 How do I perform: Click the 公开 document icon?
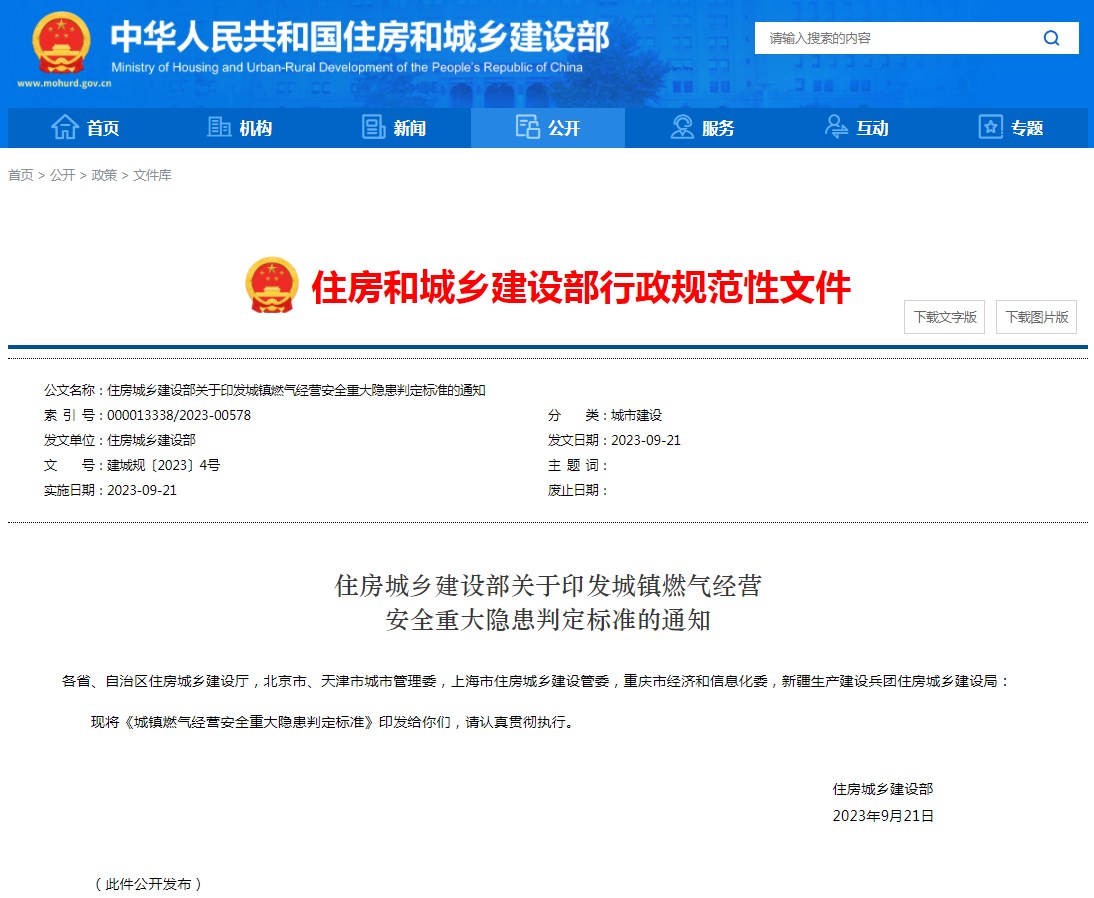click(527, 127)
